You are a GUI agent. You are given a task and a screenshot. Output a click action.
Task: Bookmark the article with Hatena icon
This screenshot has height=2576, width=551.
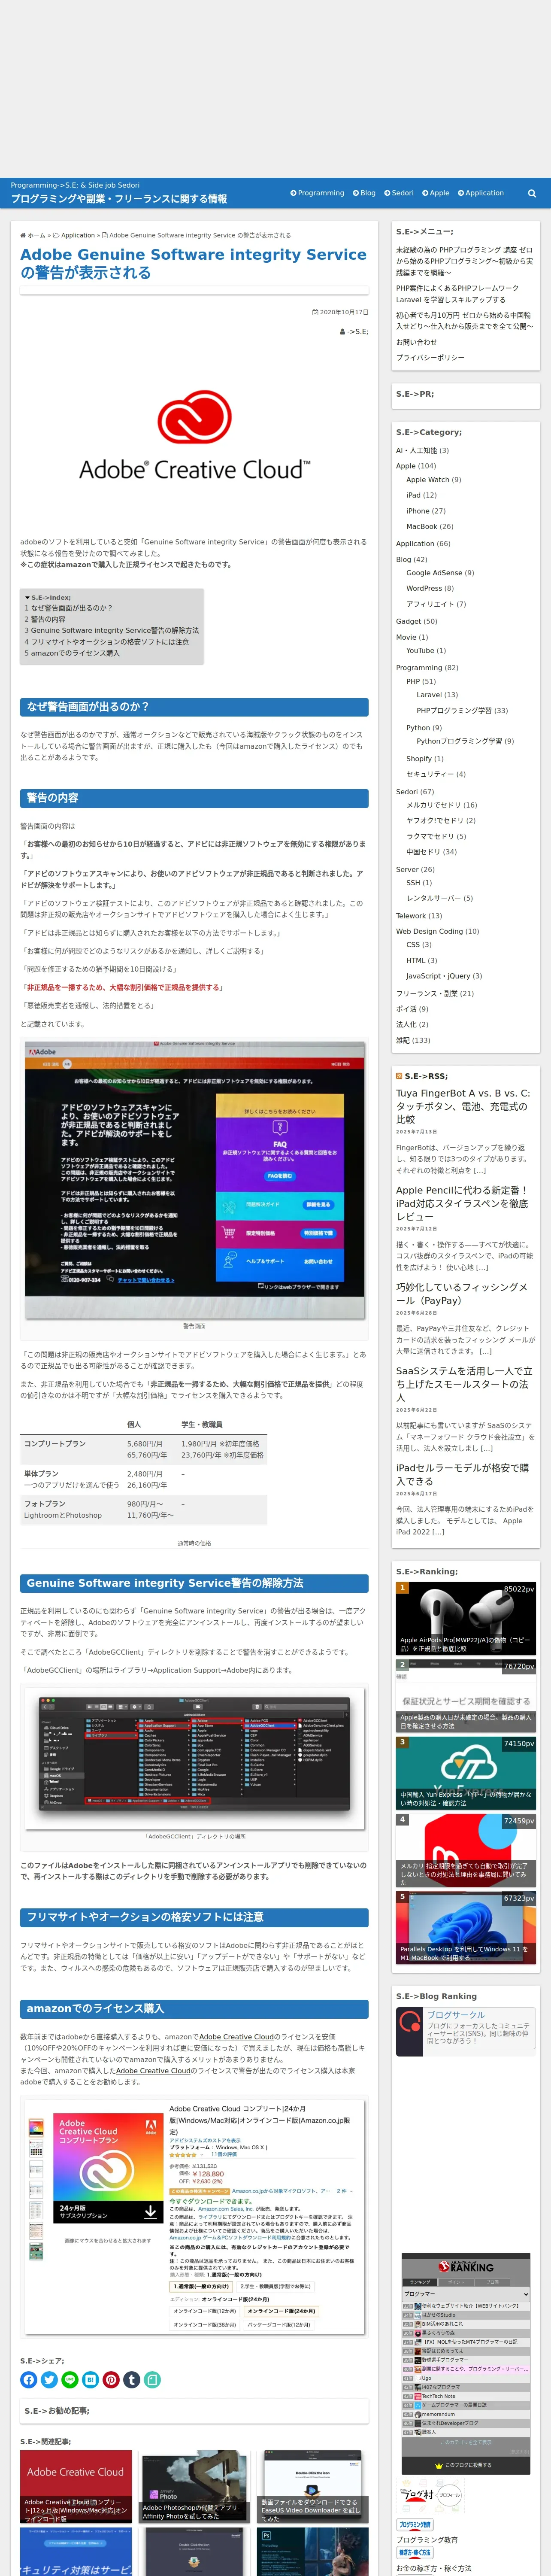[90, 2379]
